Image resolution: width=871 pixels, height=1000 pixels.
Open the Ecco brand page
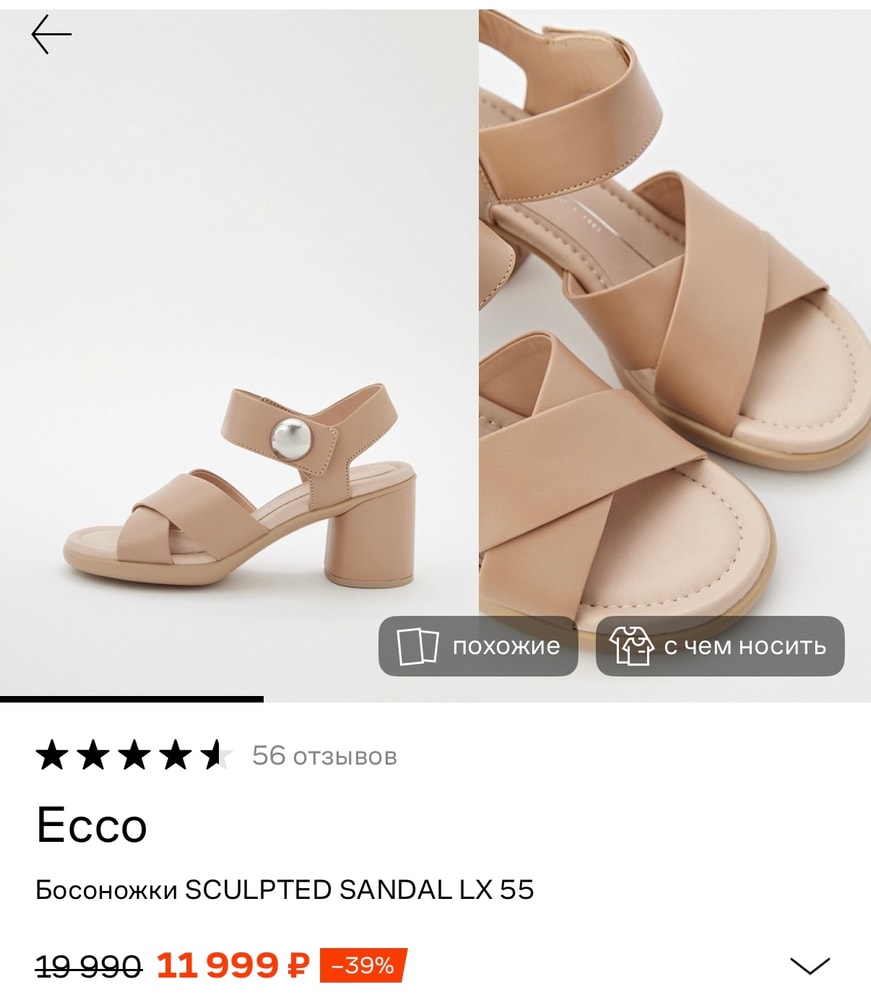tap(92, 825)
